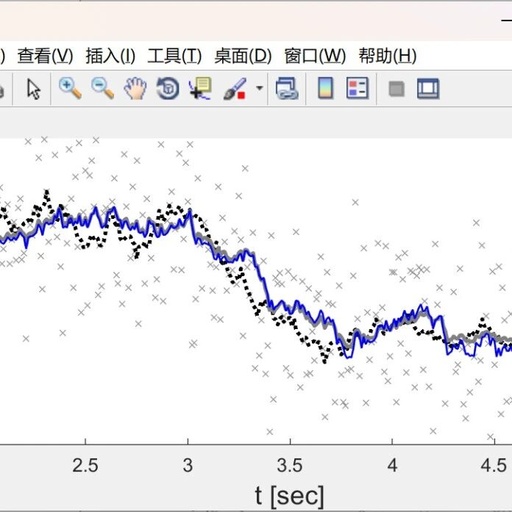The width and height of the screenshot is (512, 512).
Task: Select the Pan hand tool
Action: click(x=135, y=88)
